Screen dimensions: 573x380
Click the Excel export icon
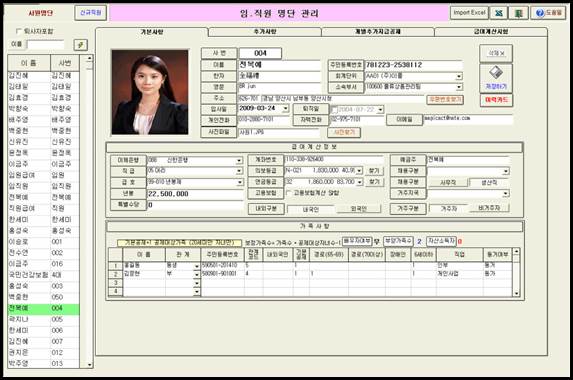coord(498,13)
